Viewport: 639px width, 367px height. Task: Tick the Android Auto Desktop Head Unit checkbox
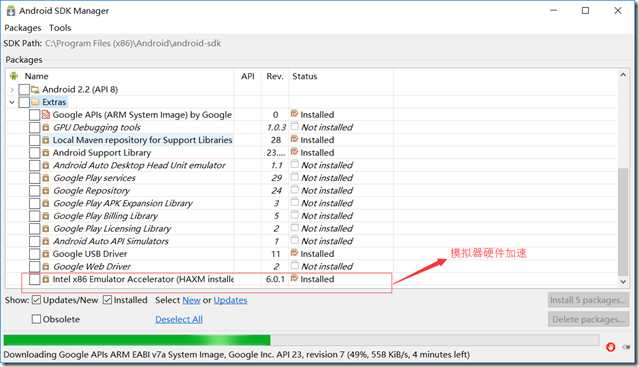(35, 165)
